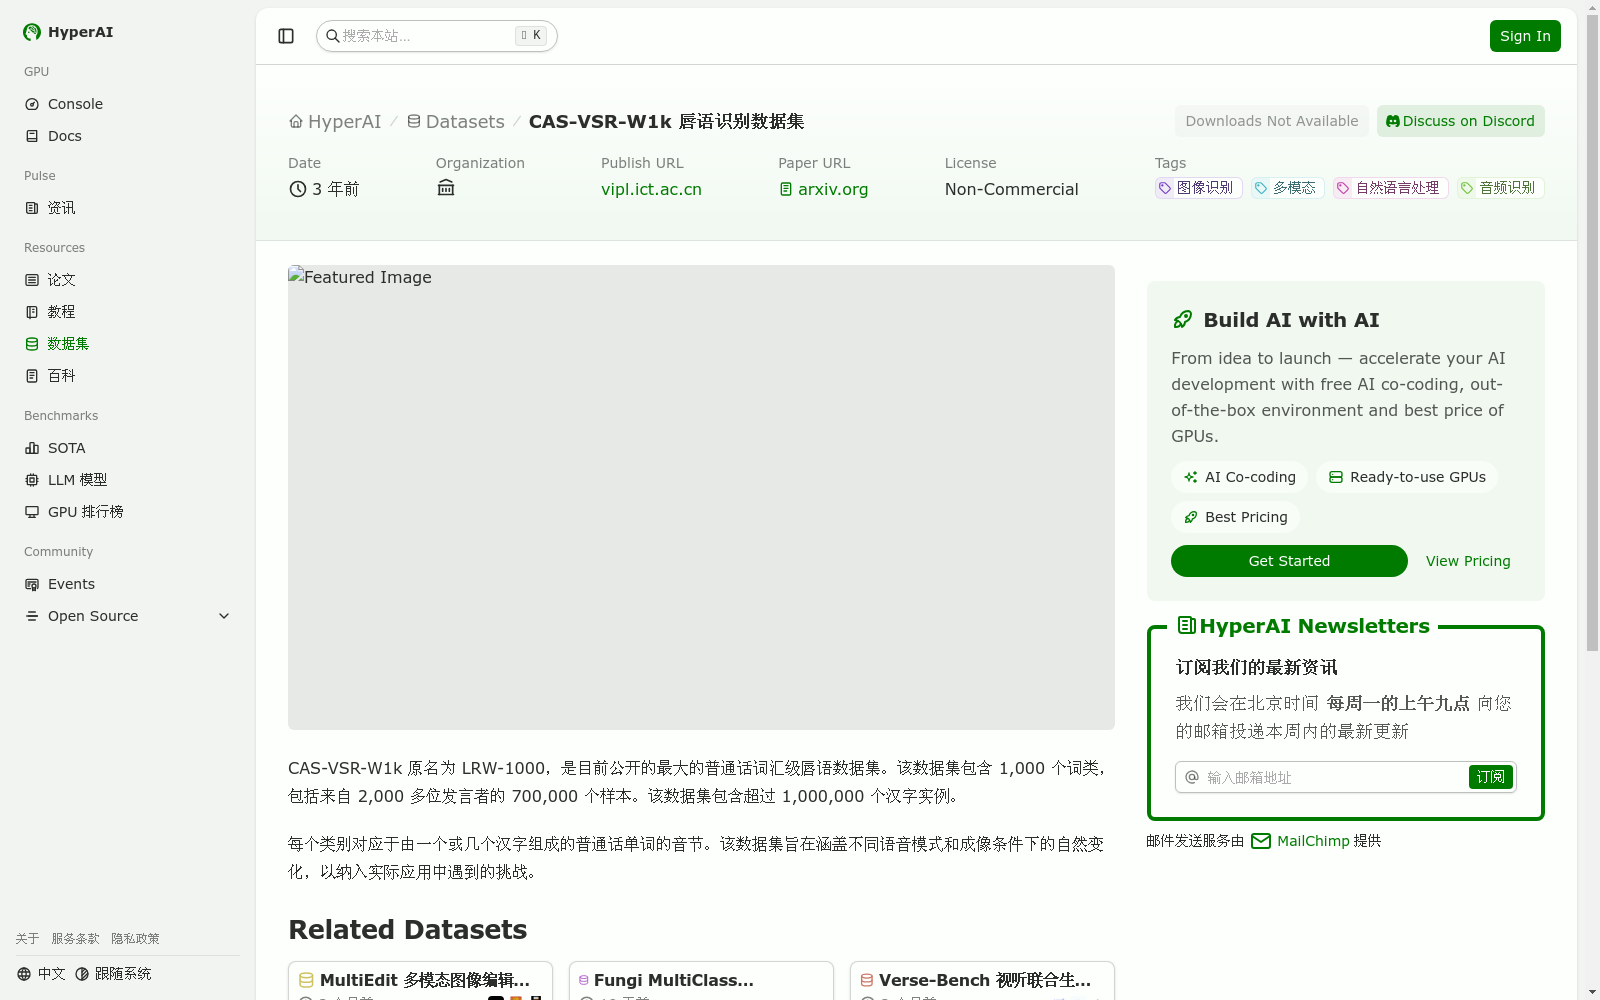Image resolution: width=1600 pixels, height=1000 pixels.
Task: Toggle the sidebar panel icon
Action: coord(286,36)
